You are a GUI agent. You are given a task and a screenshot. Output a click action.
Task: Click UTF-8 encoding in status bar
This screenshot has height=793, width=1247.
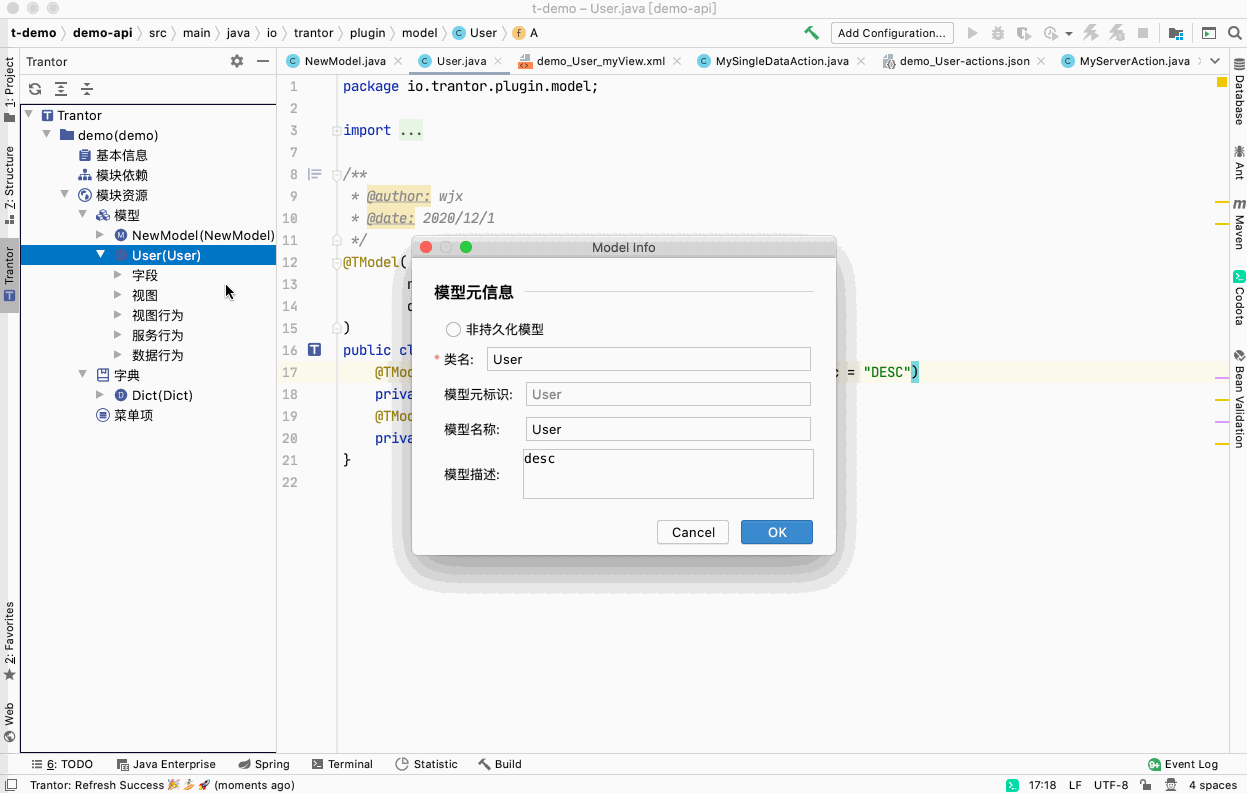[x=1111, y=785]
